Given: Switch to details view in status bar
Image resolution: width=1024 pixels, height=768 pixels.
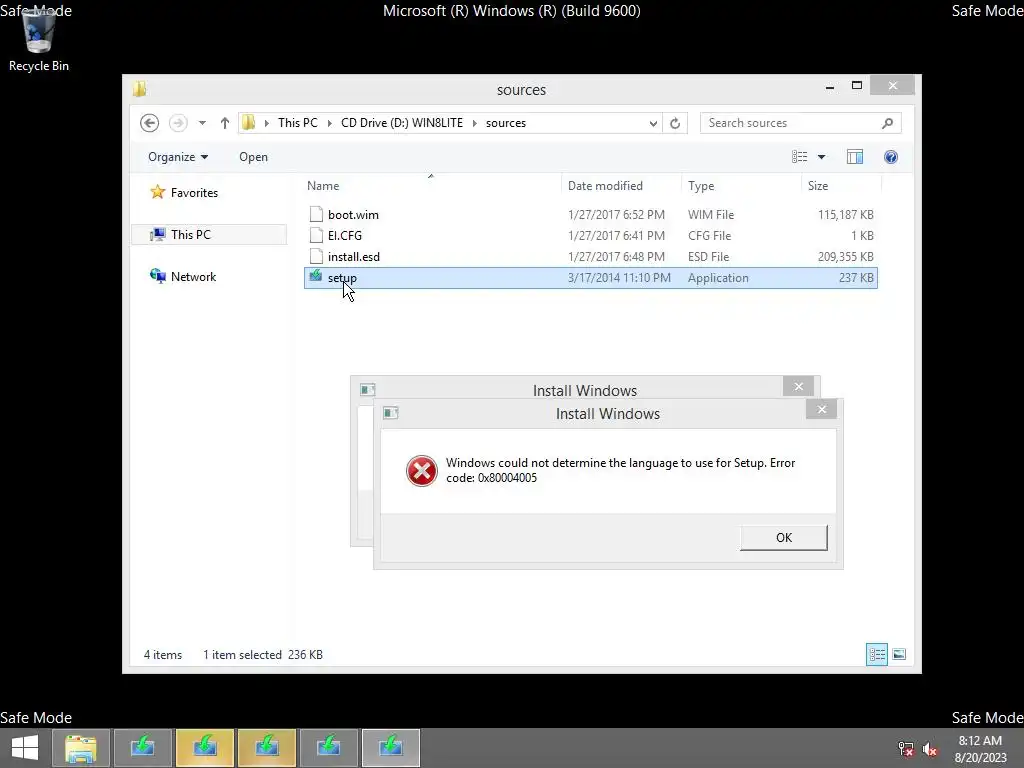Looking at the screenshot, I should pos(876,654).
